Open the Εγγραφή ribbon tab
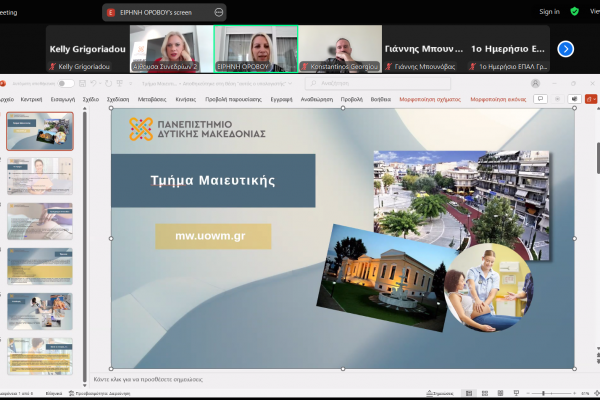The height and width of the screenshot is (400, 600). tap(281, 99)
